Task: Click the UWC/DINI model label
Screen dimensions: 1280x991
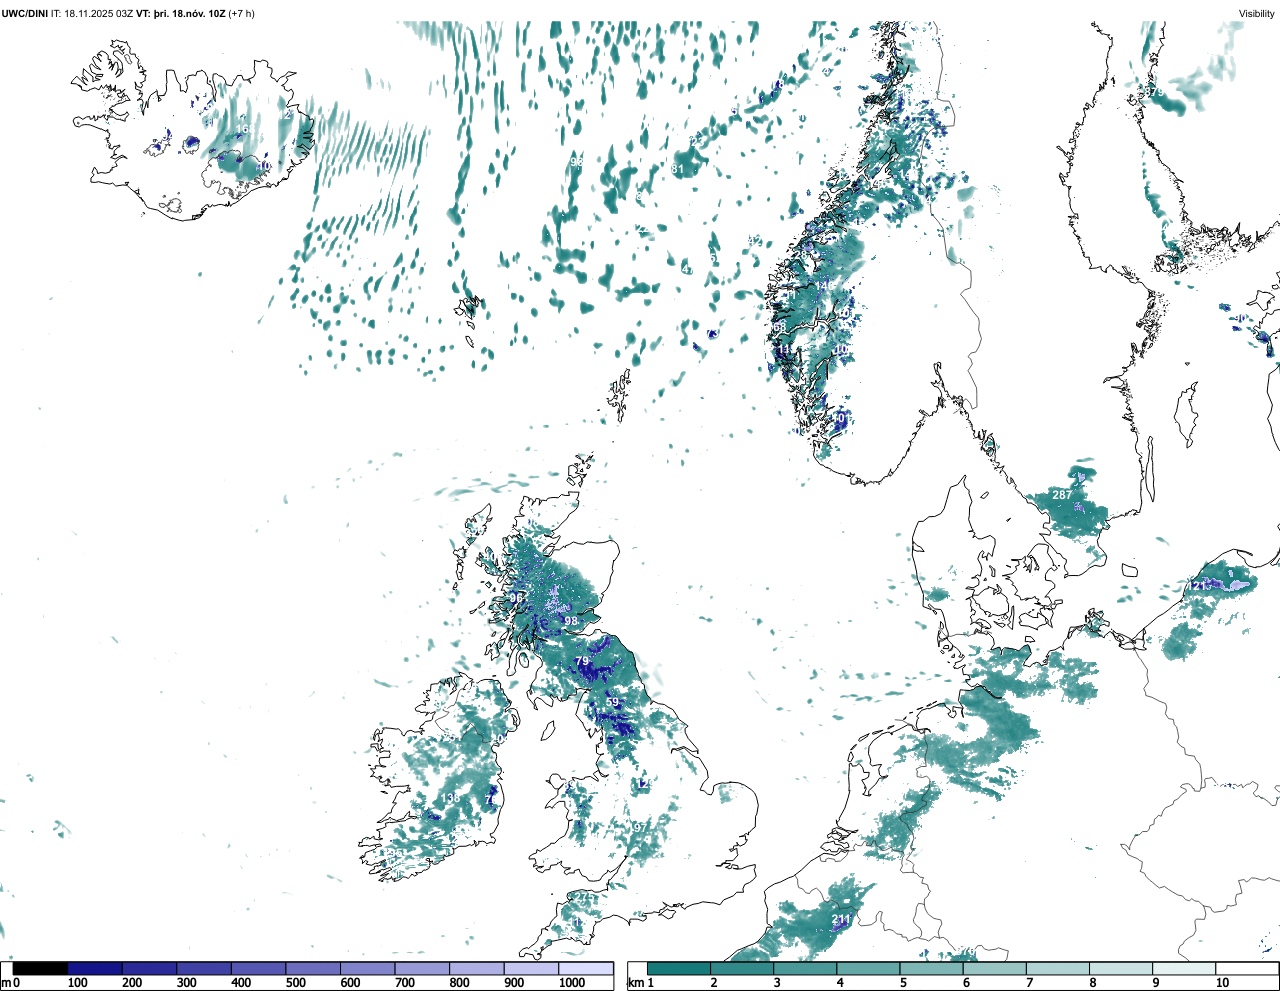Action: pyautogui.click(x=24, y=13)
